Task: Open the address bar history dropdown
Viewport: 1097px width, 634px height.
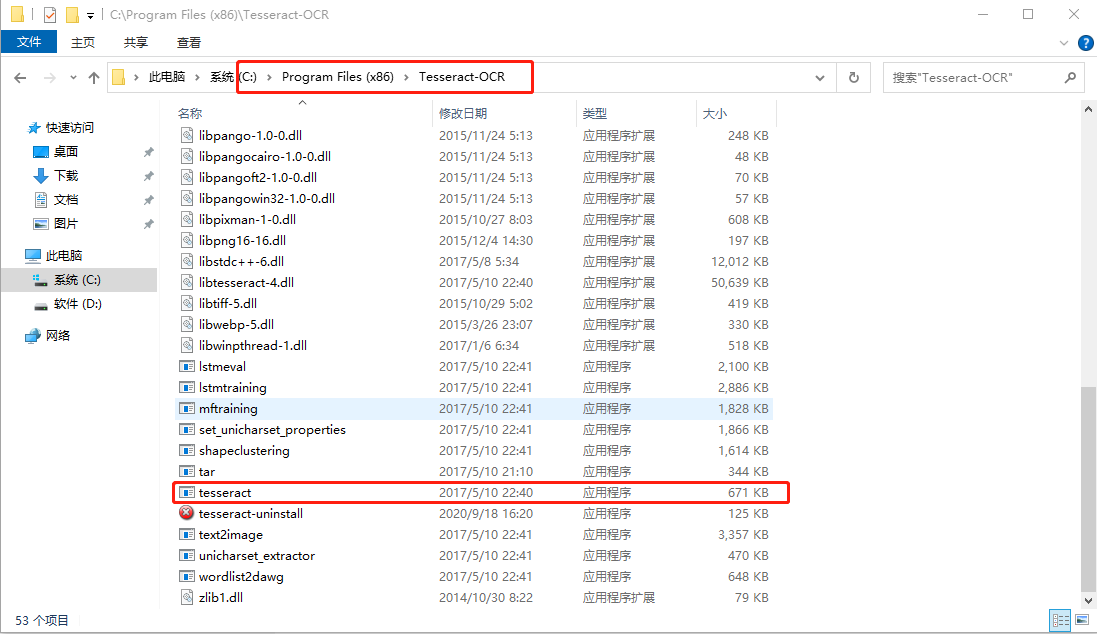Action: tap(820, 78)
